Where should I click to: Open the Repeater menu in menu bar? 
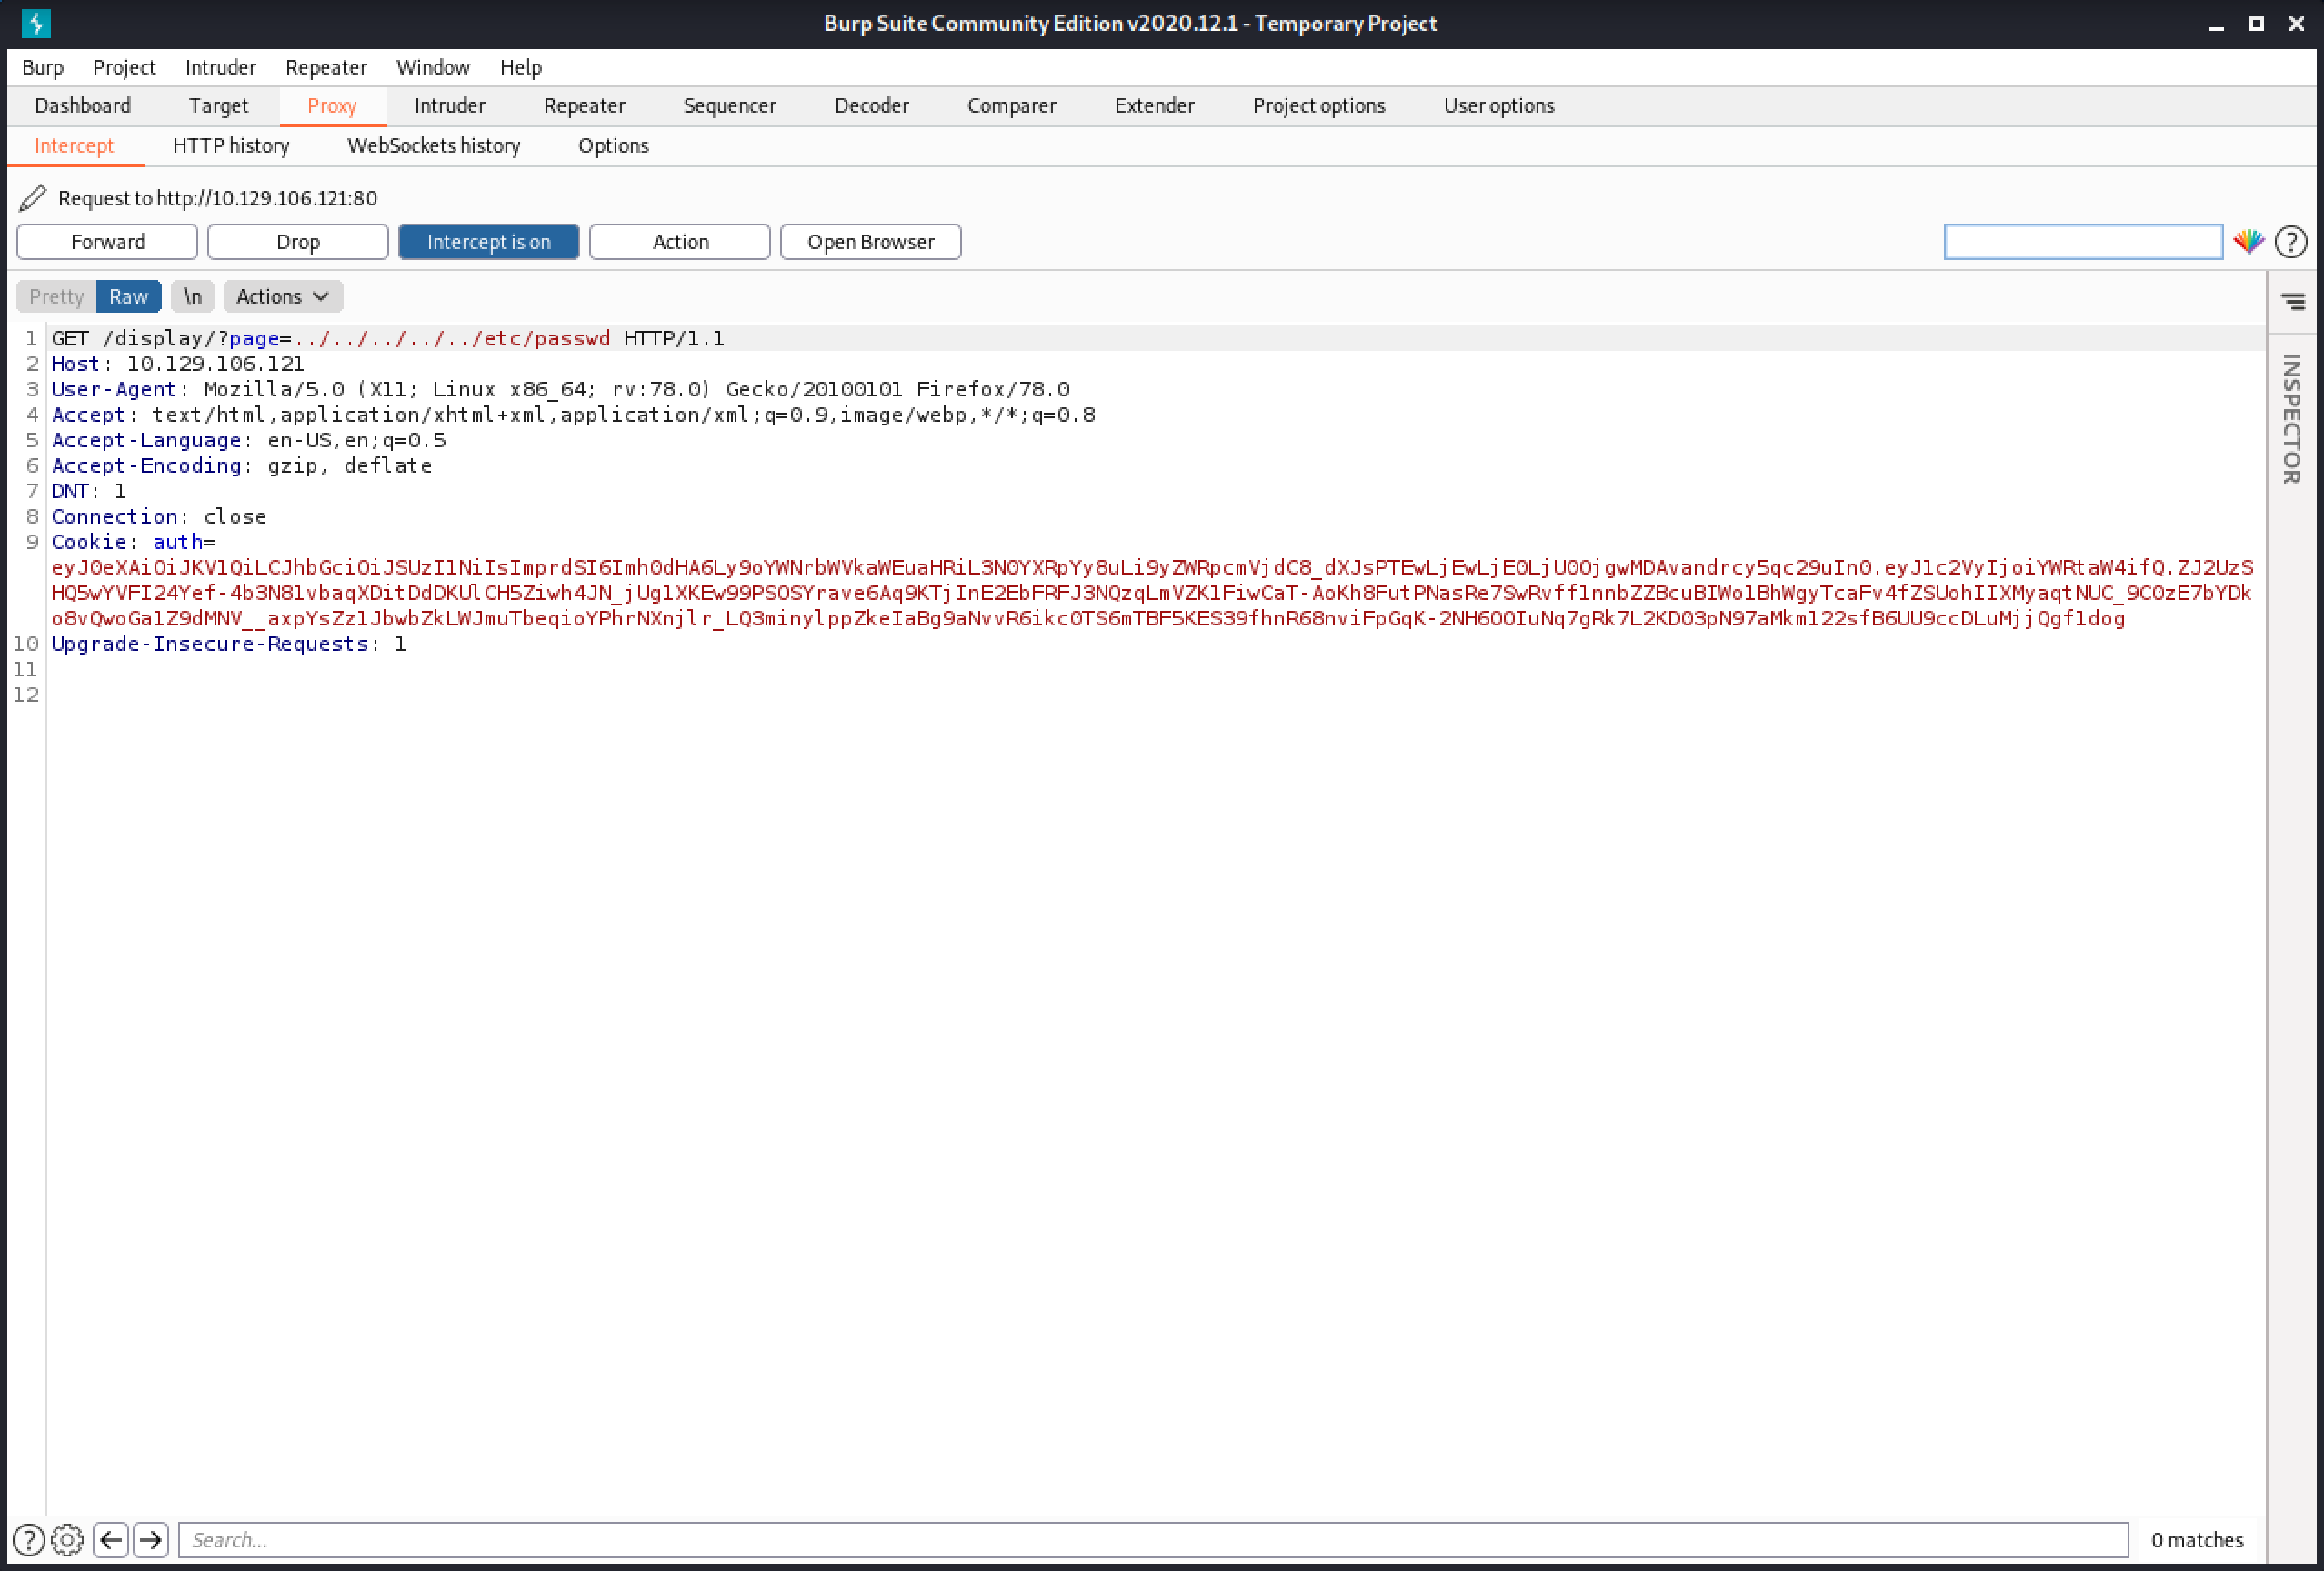click(x=326, y=67)
